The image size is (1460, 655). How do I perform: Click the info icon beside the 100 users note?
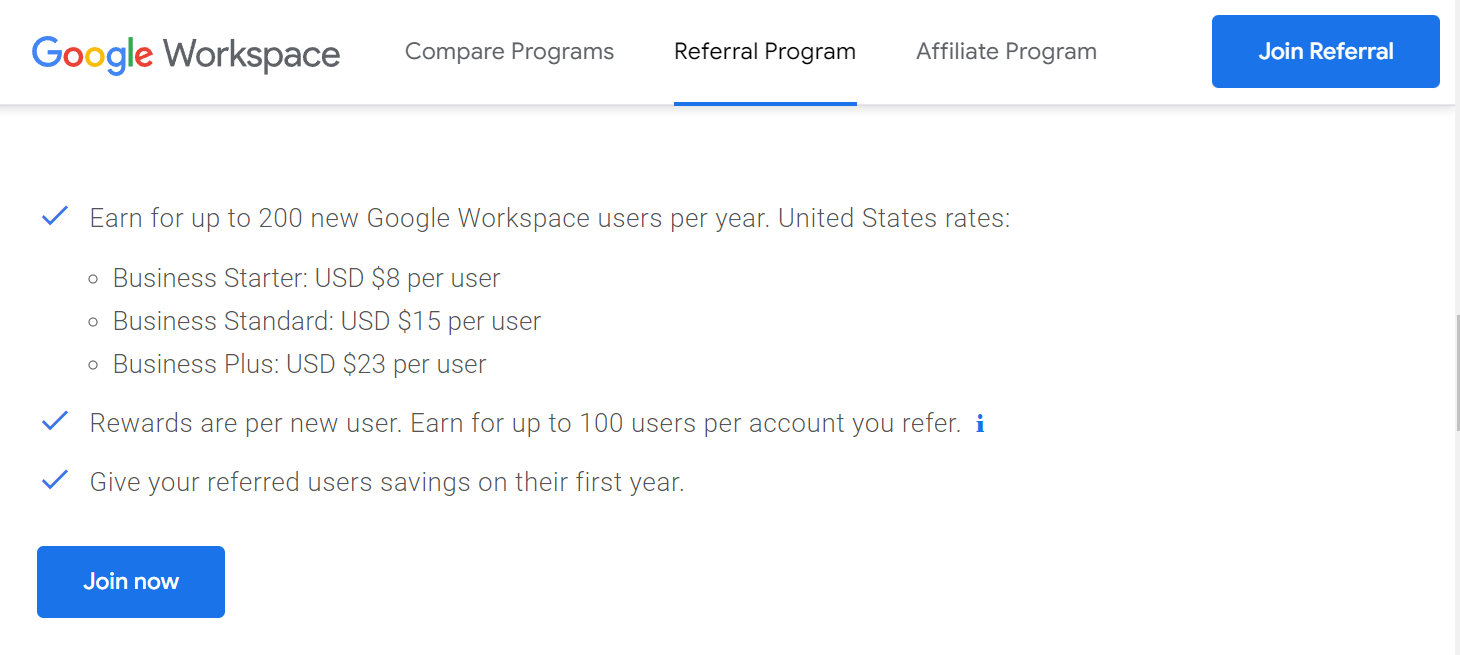pyautogui.click(x=979, y=423)
